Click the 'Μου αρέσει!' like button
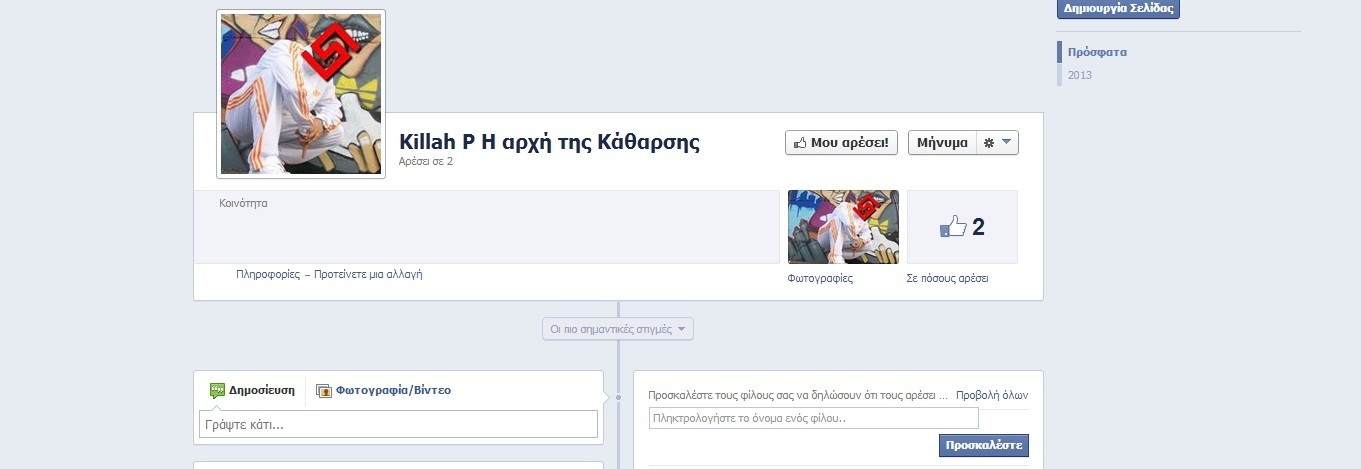The height and width of the screenshot is (469, 1361). click(842, 143)
